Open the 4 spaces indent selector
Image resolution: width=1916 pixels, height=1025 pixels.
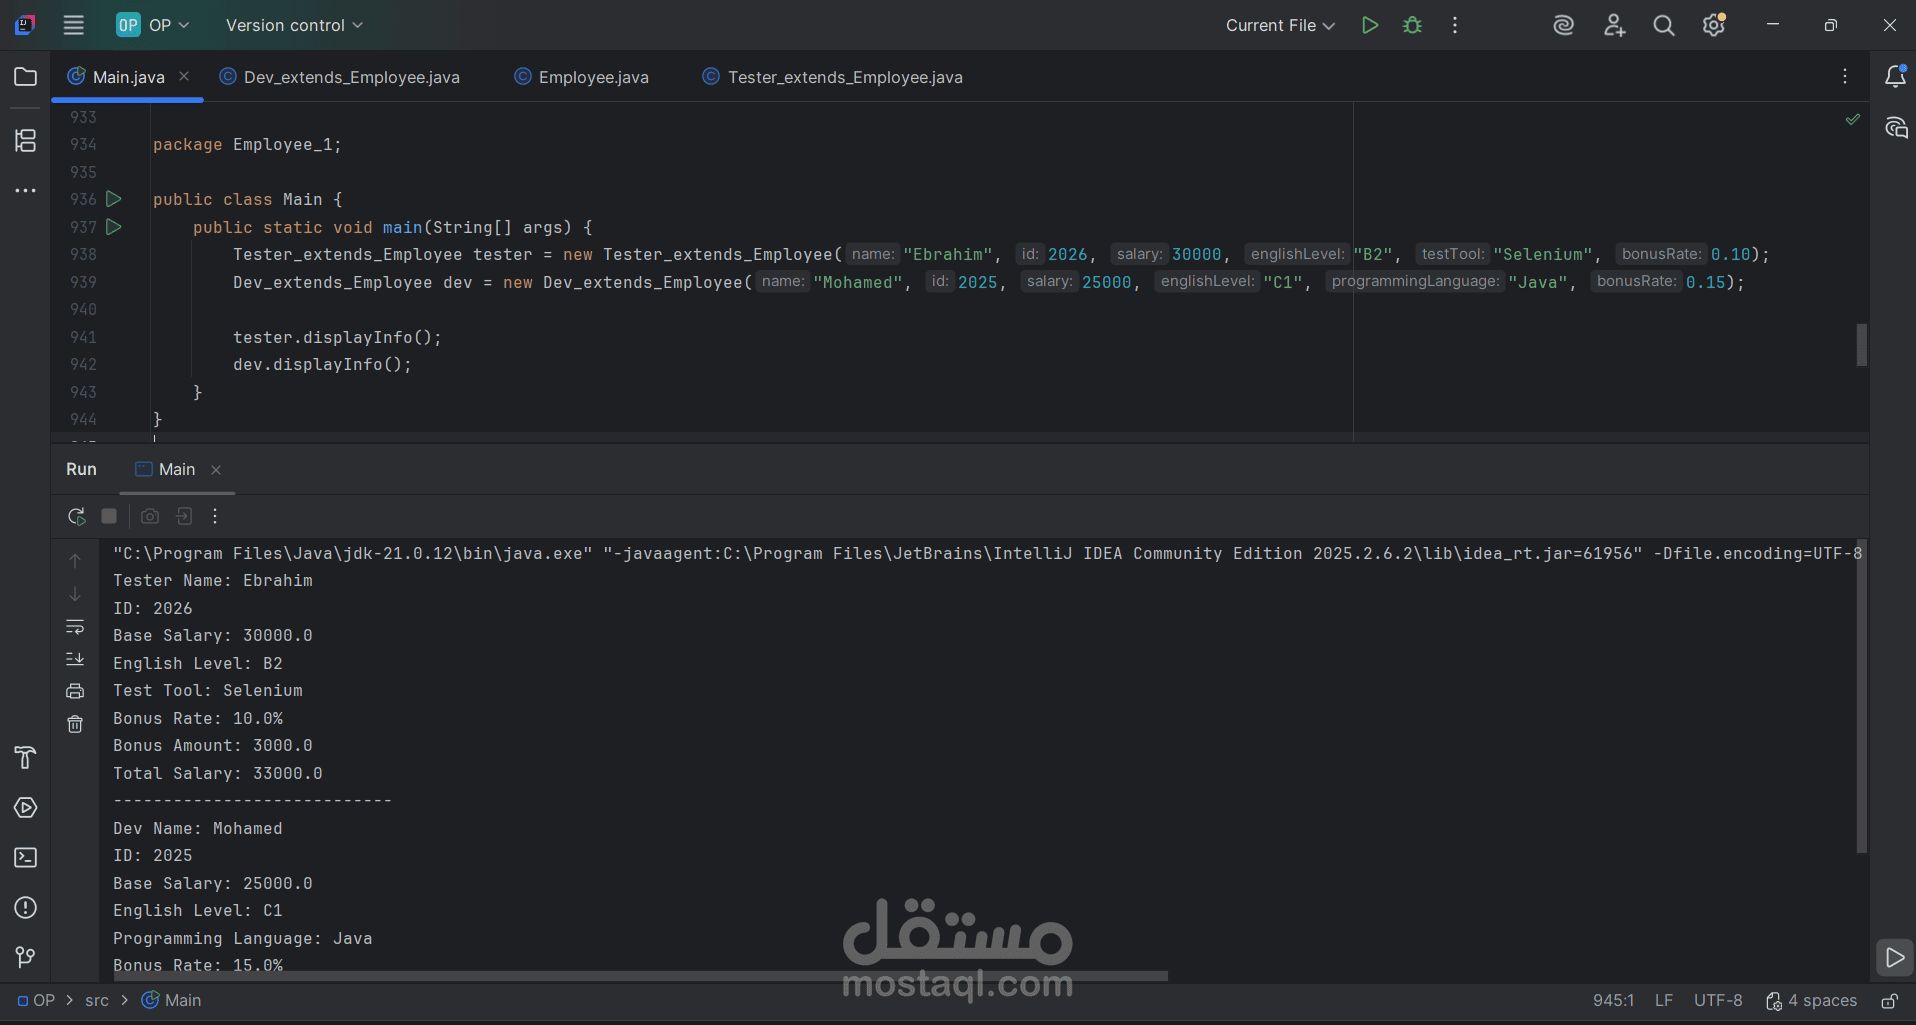1811,1001
